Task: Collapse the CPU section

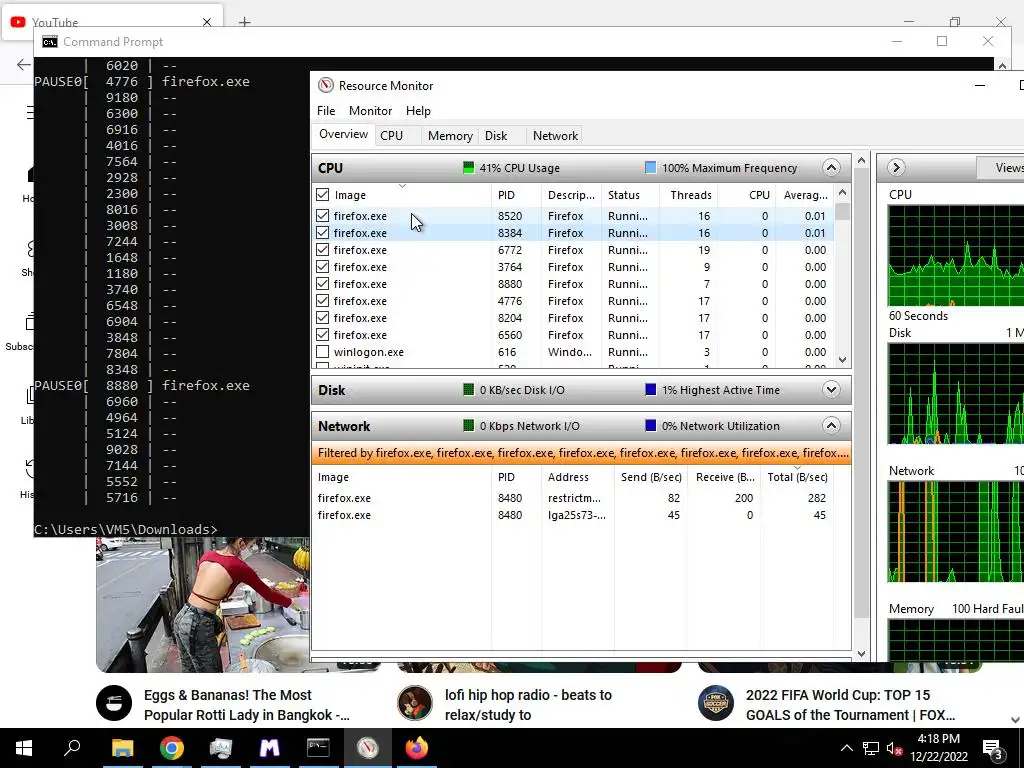Action: pos(831,168)
